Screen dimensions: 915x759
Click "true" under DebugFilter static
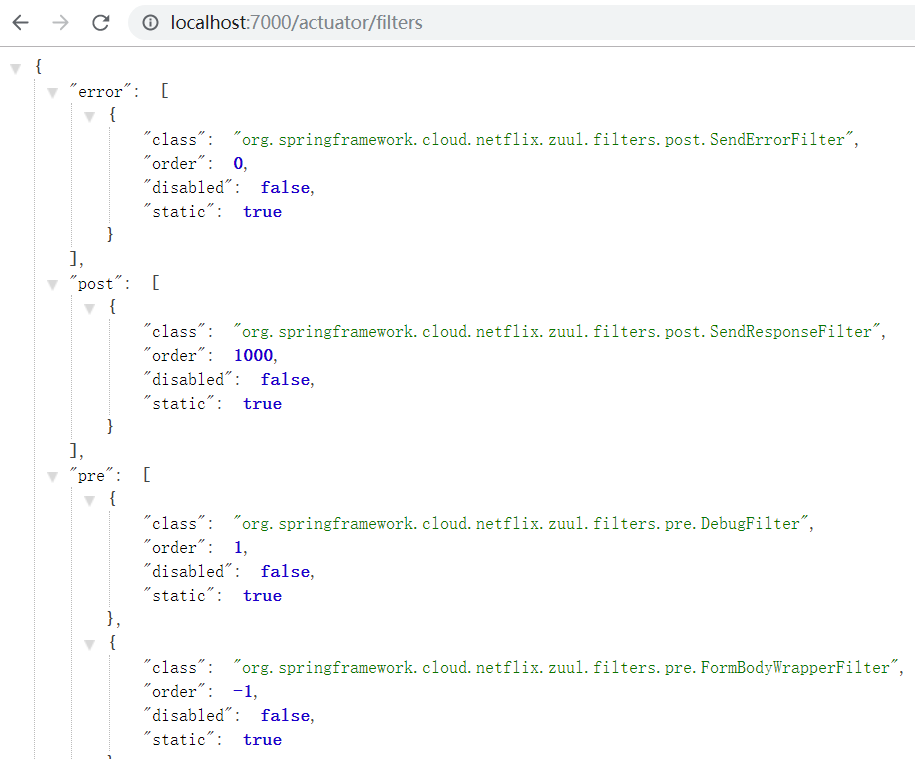click(263, 596)
